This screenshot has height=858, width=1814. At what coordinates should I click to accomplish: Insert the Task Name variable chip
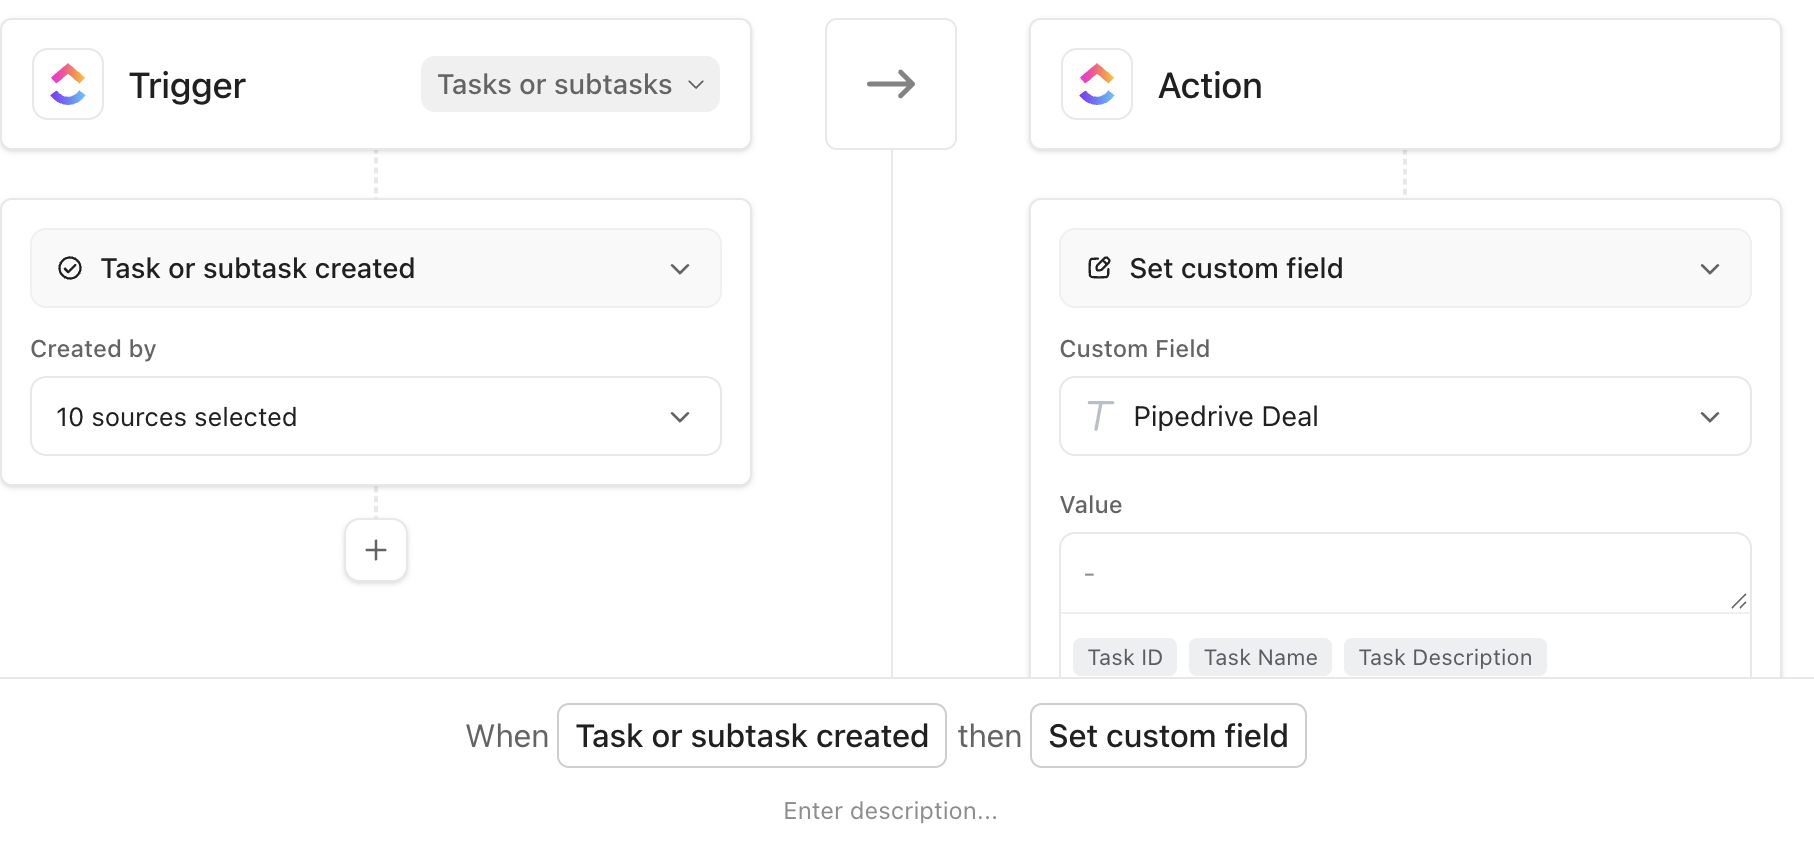click(1260, 657)
